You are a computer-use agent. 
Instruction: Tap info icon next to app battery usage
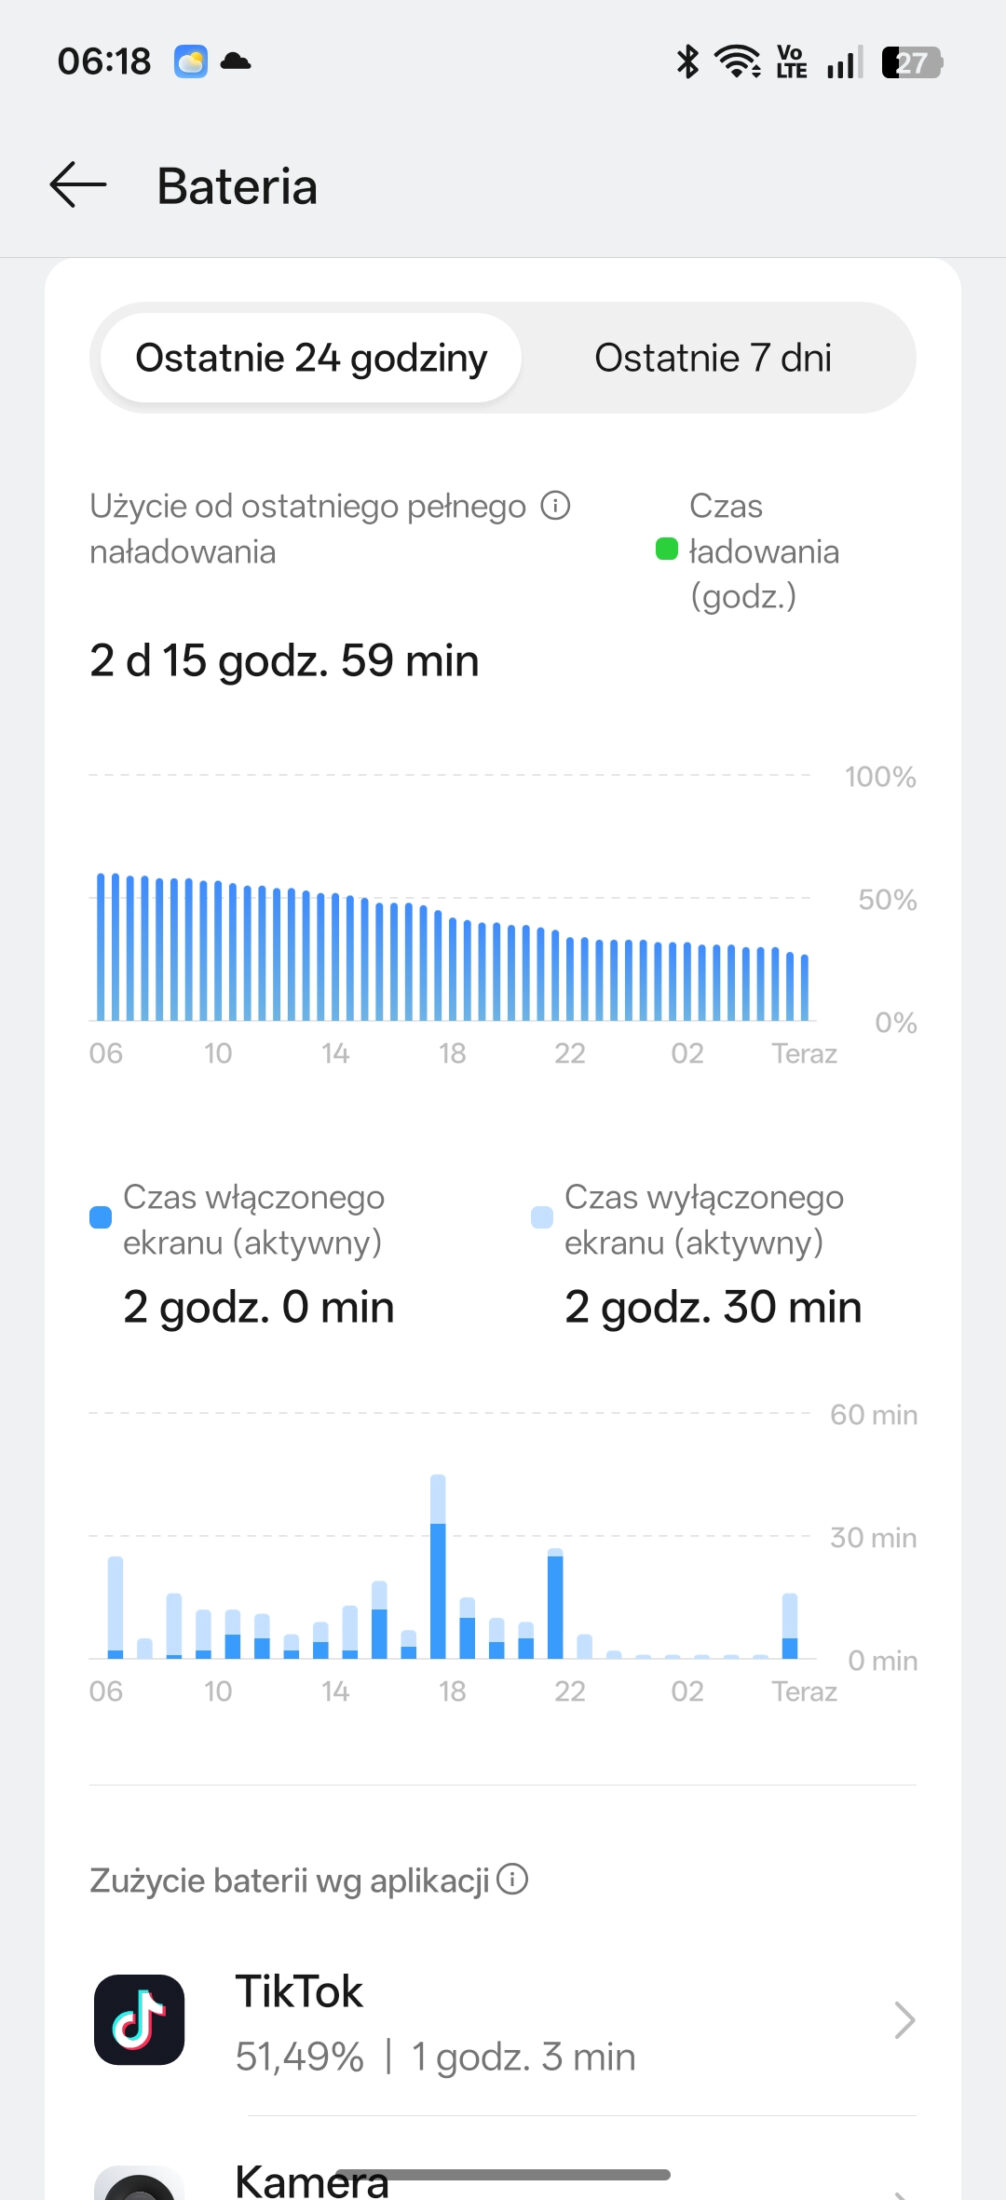513,1880
